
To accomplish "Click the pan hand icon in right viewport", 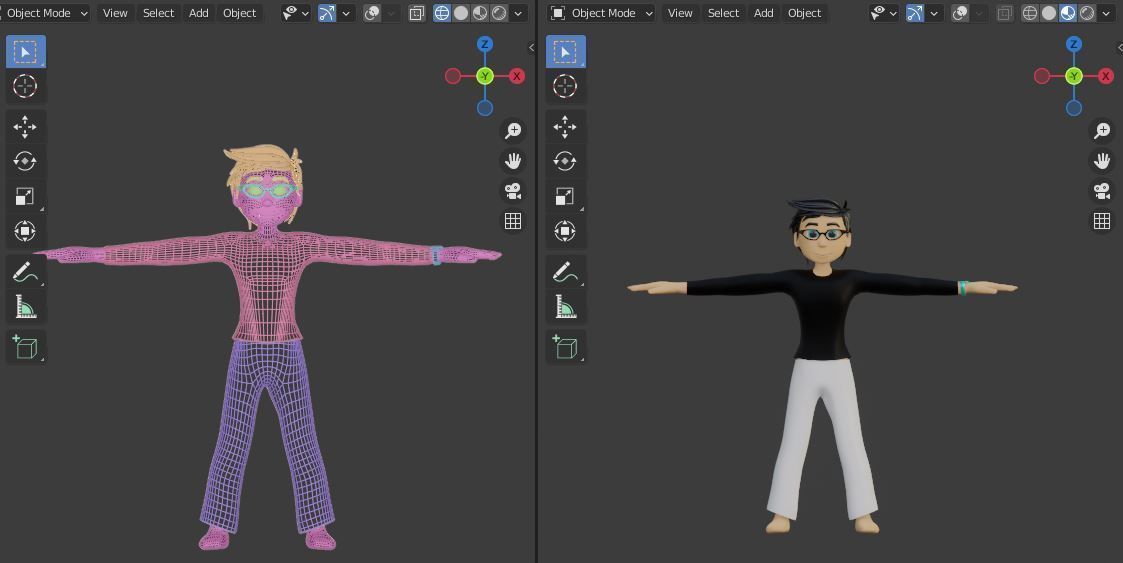I will click(1102, 160).
